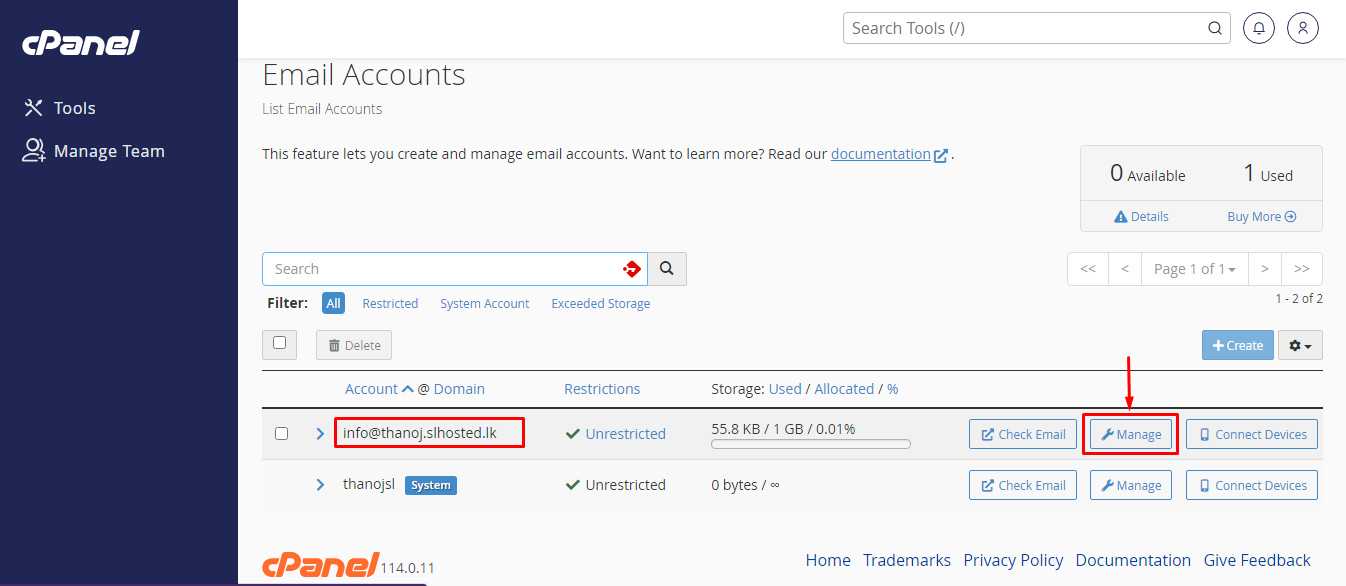Expand the info@thanoj.slhosted.lk row details

pyautogui.click(x=319, y=432)
